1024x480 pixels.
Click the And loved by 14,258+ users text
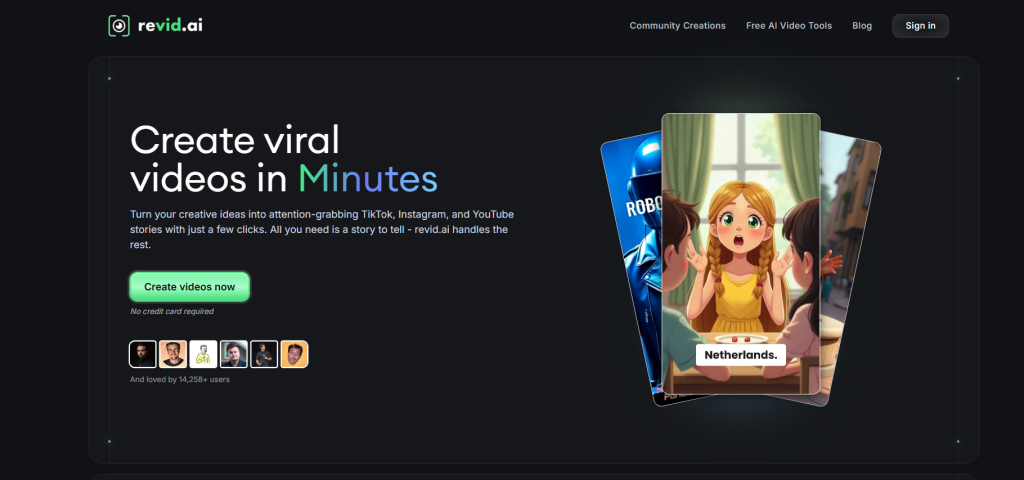(x=180, y=379)
